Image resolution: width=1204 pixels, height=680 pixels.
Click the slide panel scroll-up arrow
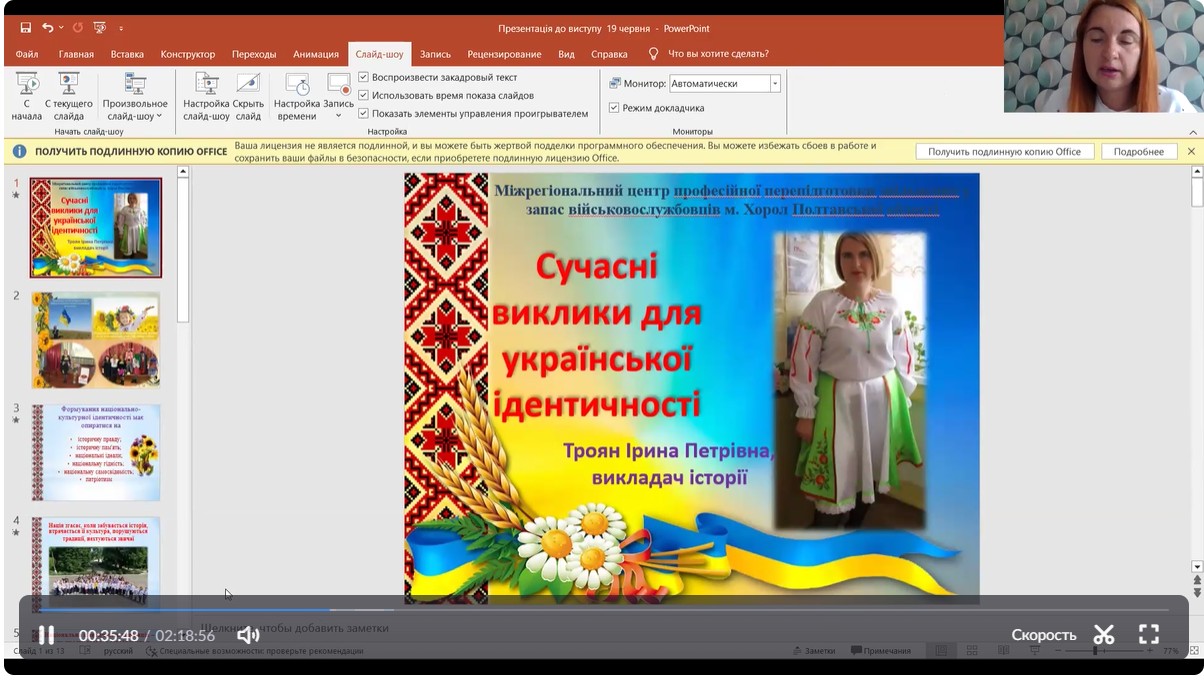click(183, 172)
